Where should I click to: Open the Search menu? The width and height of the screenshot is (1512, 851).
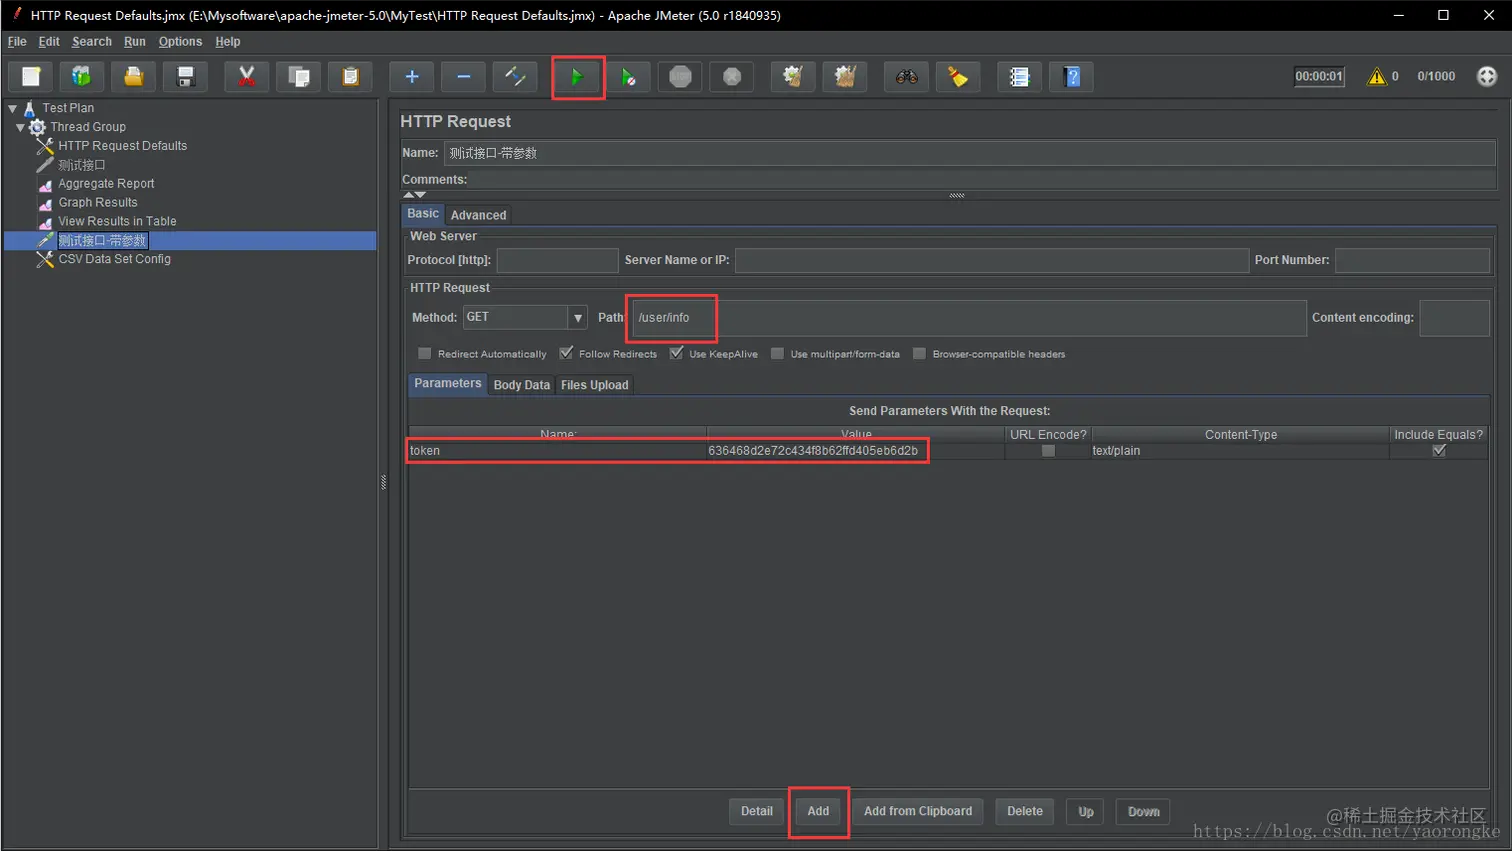click(x=92, y=42)
